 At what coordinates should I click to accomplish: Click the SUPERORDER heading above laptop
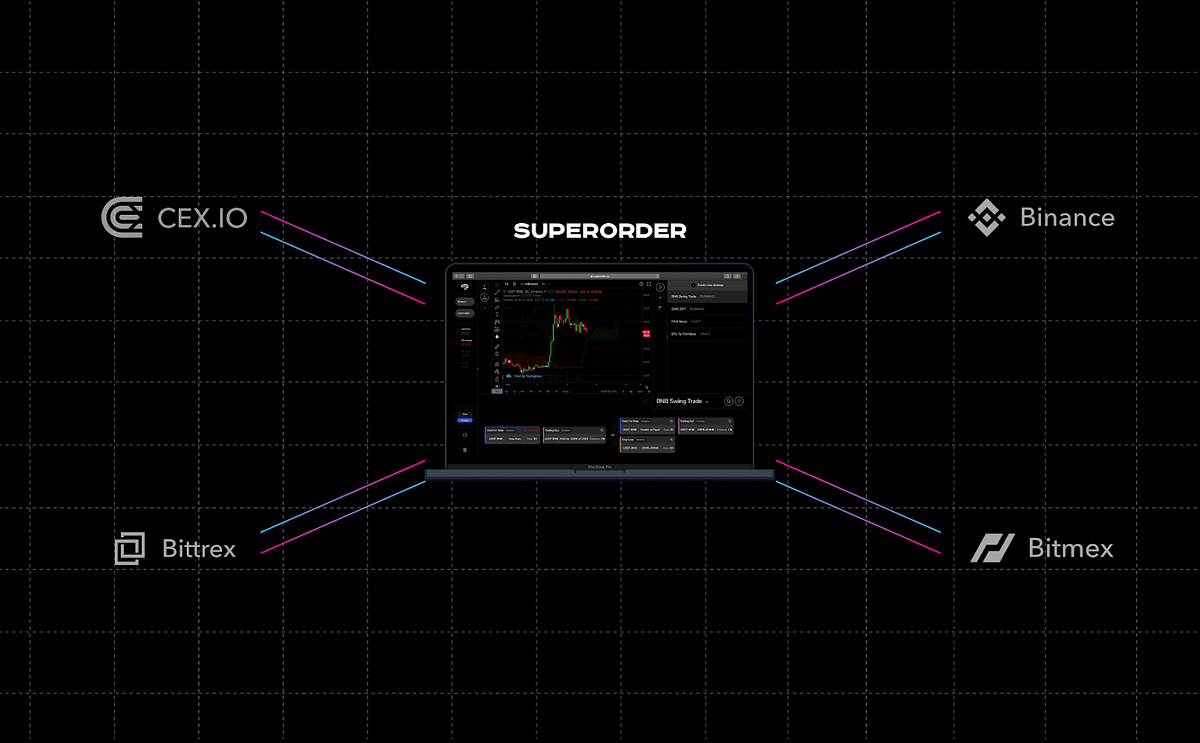(600, 231)
